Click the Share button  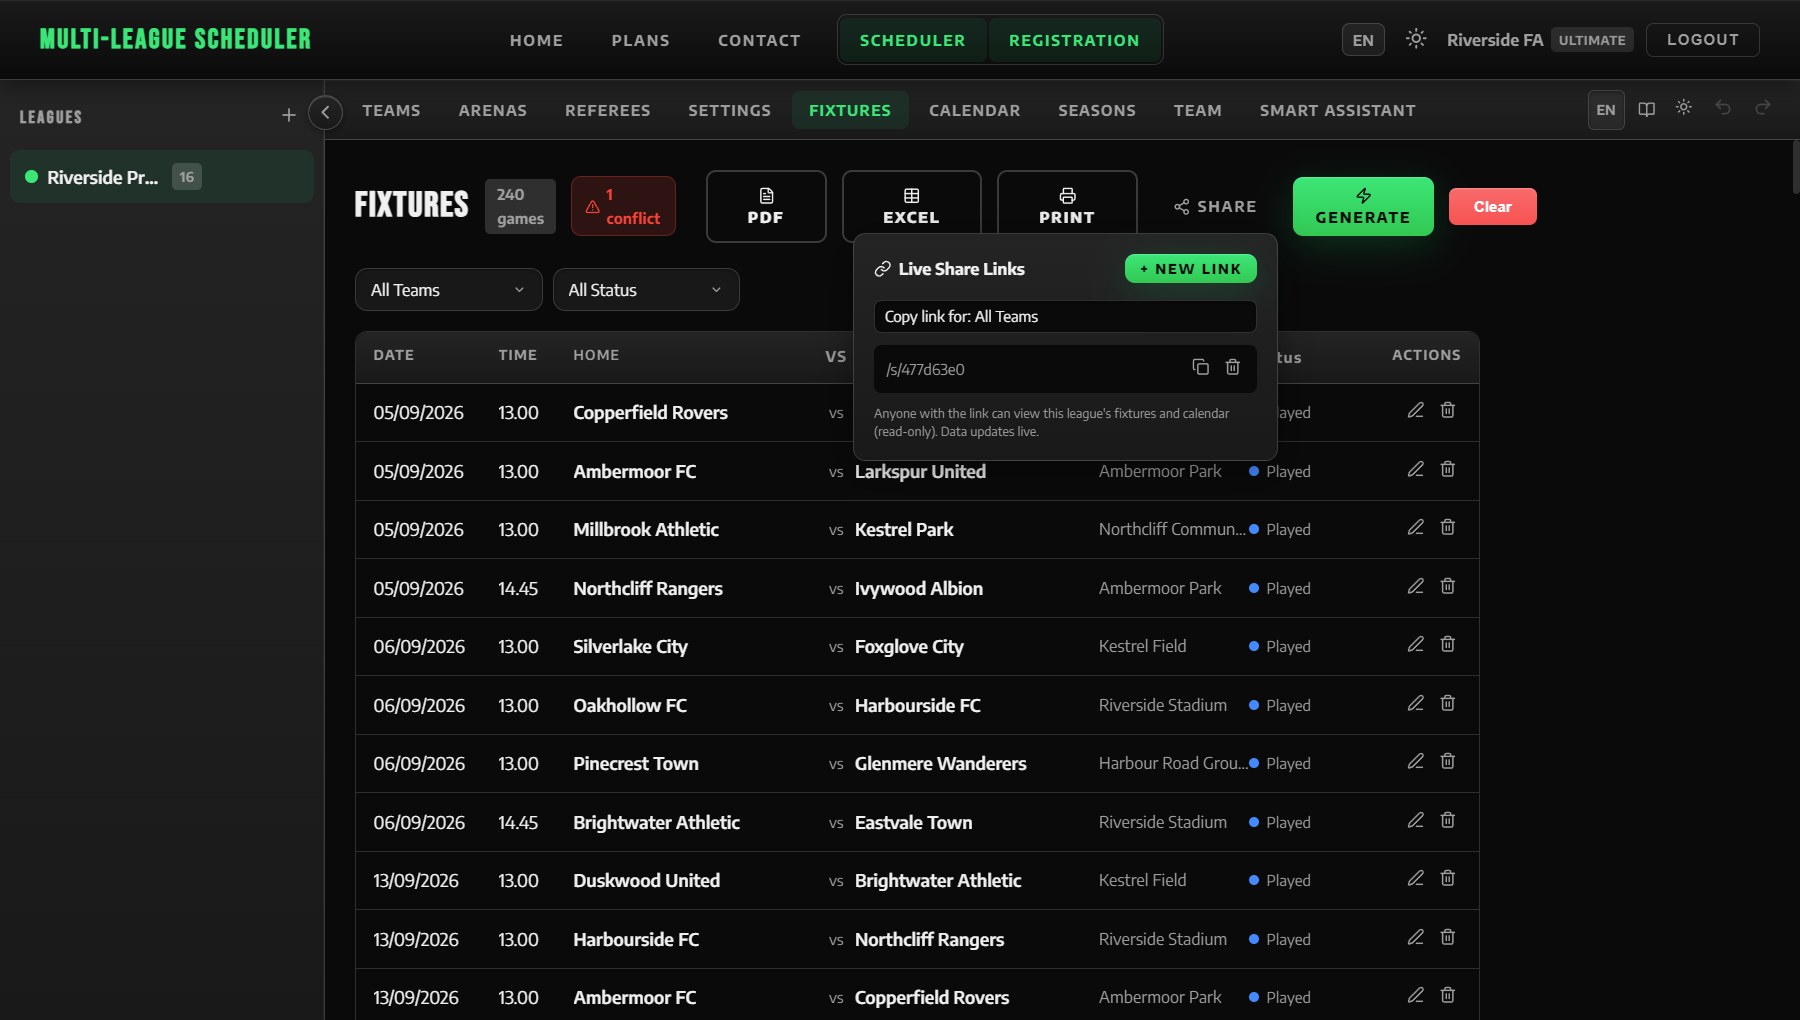[1215, 206]
